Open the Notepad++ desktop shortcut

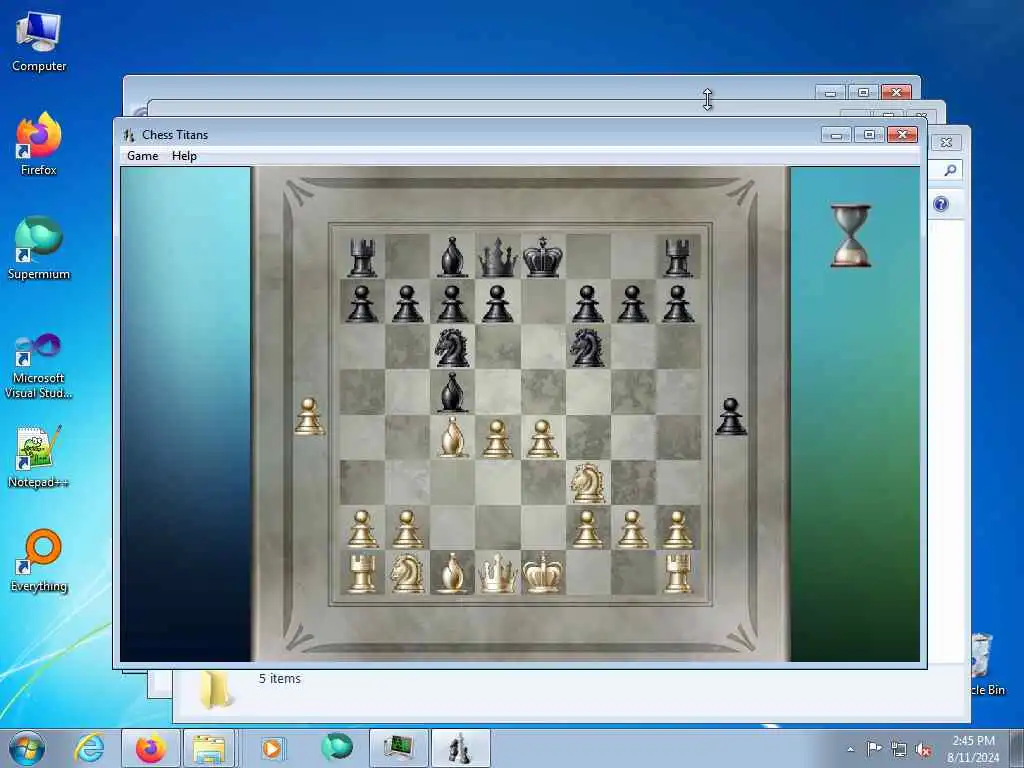(39, 457)
